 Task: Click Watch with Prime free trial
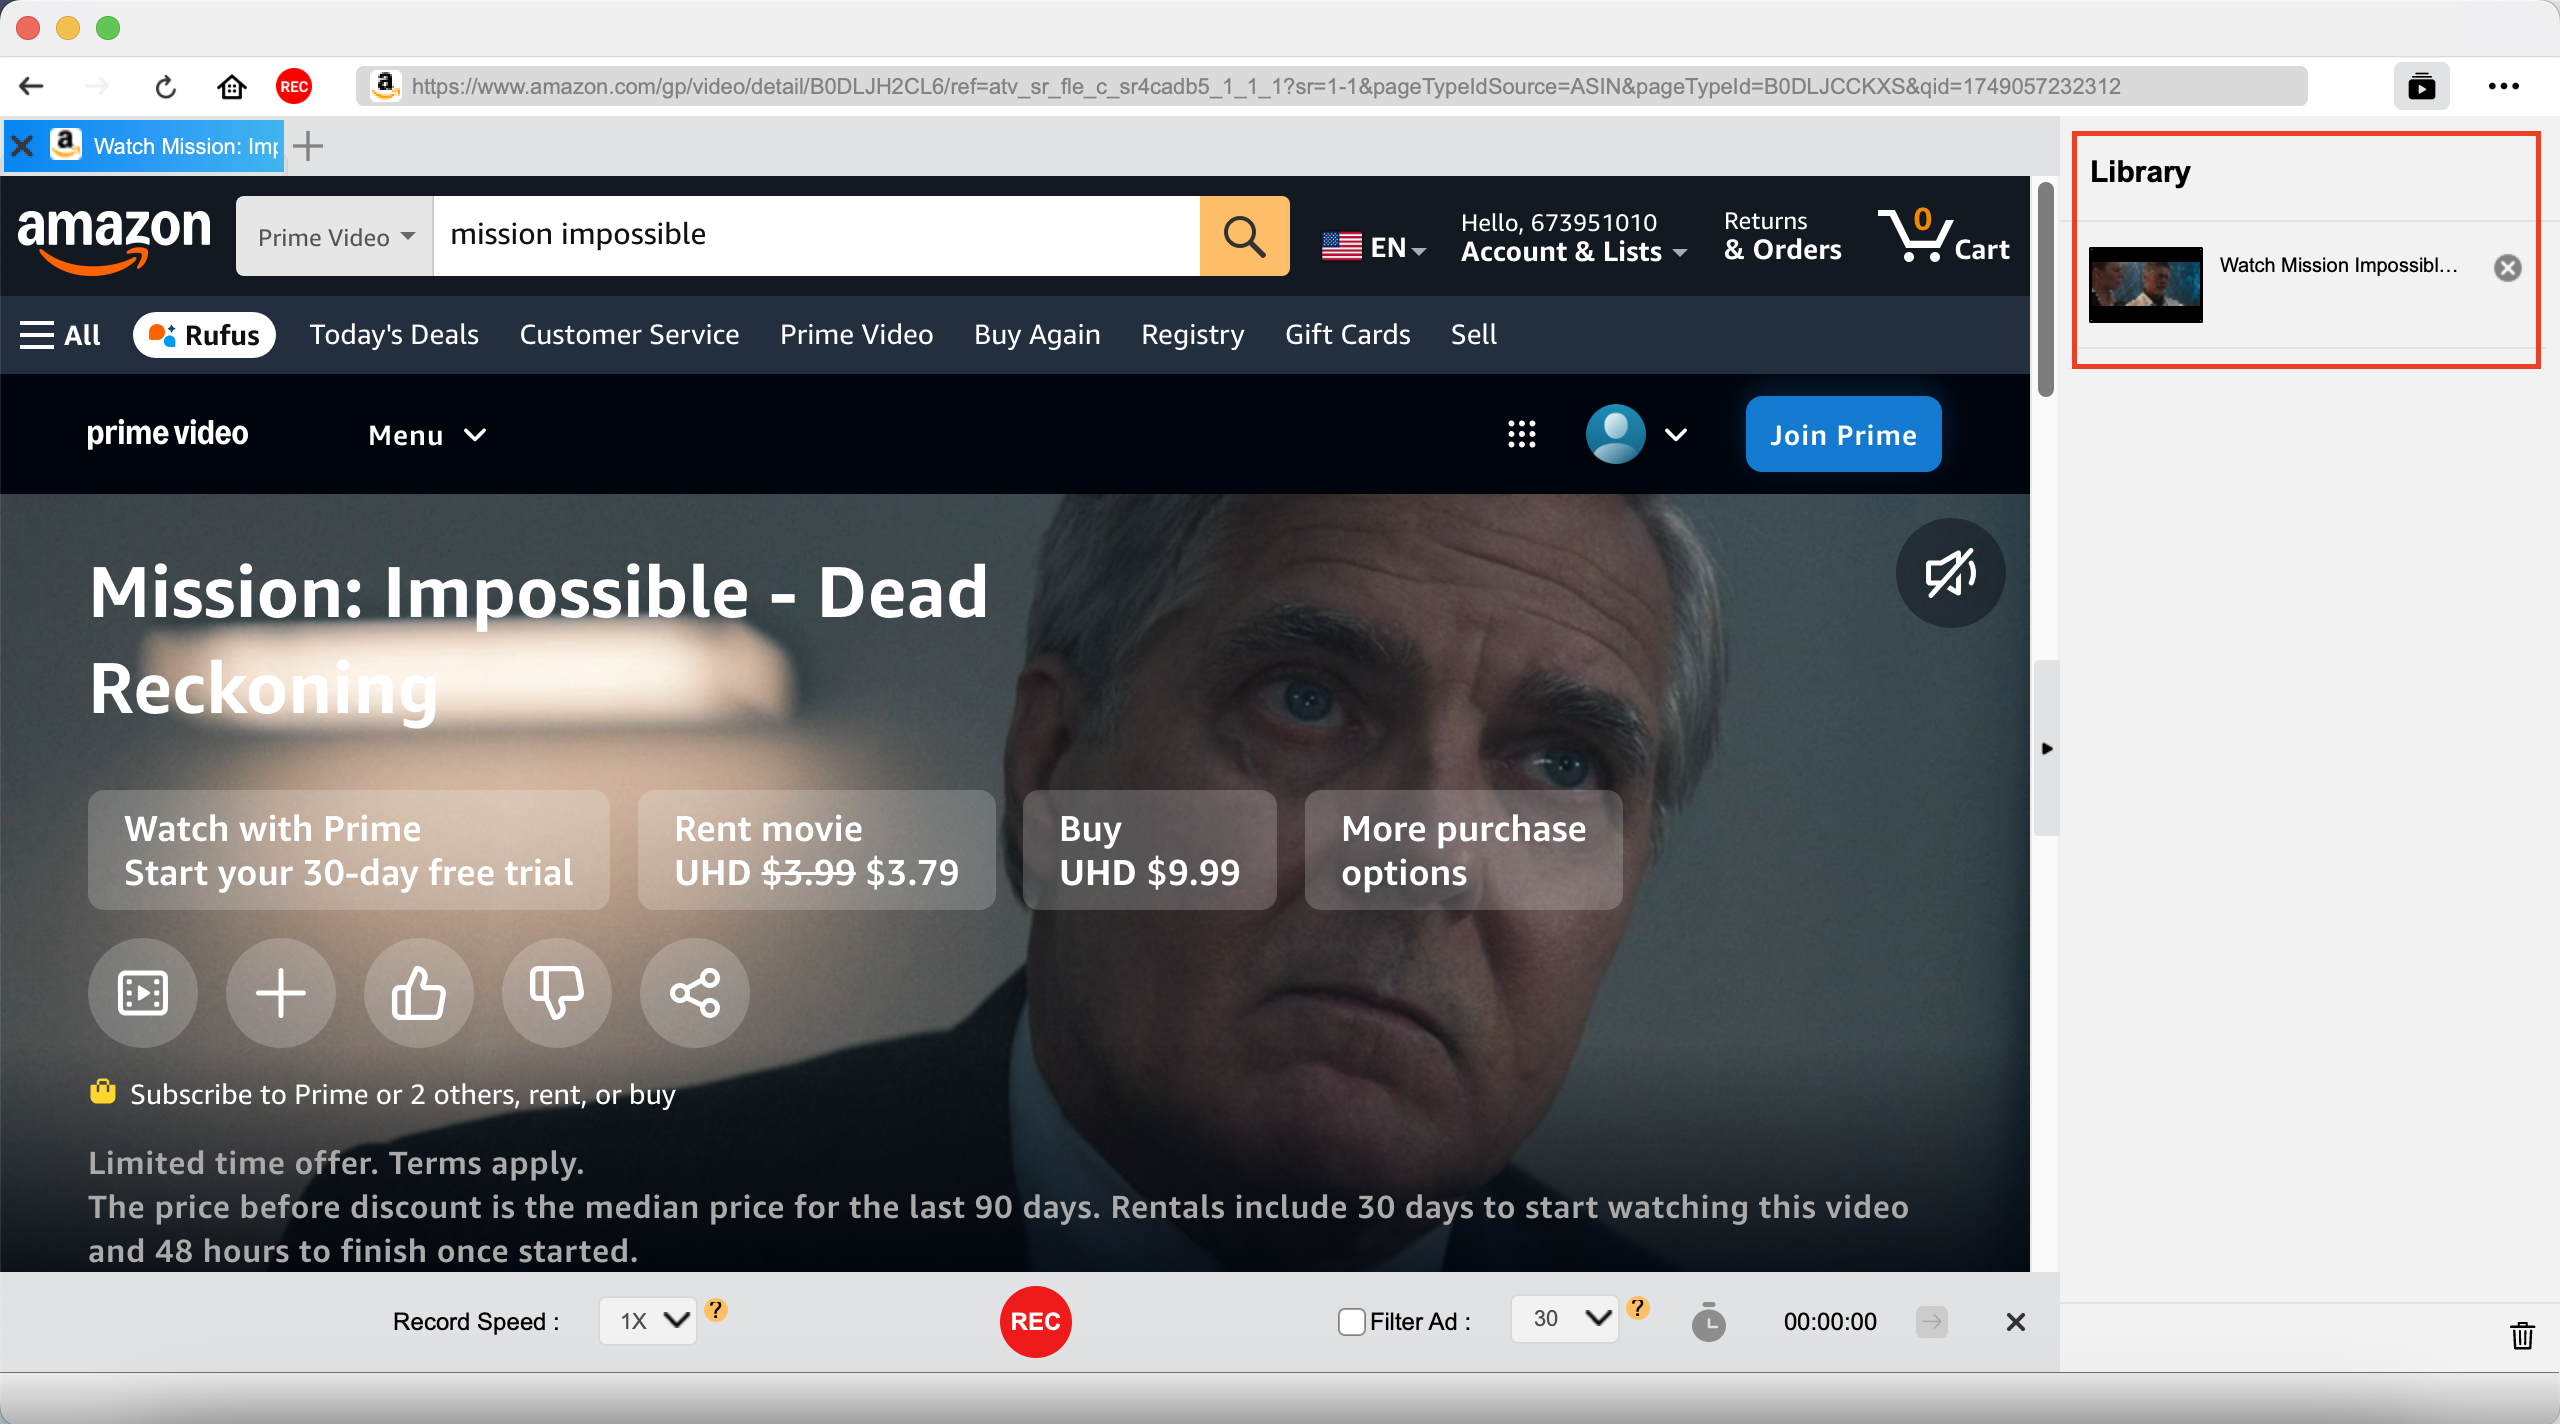[x=349, y=850]
